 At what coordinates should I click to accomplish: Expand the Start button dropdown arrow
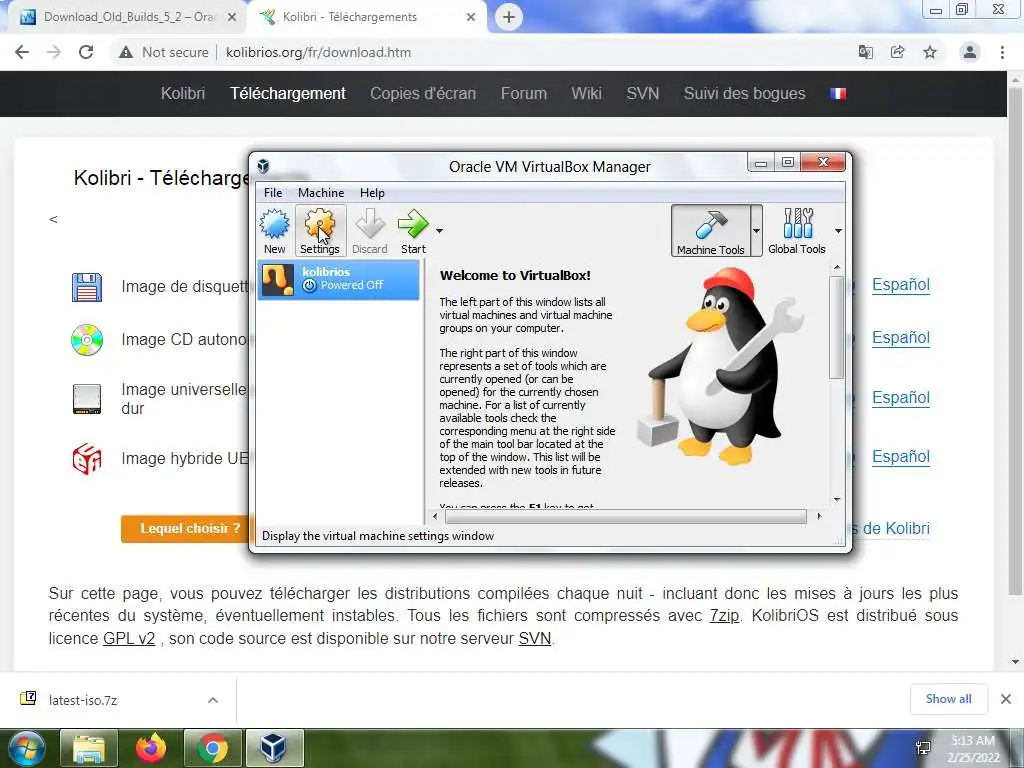click(440, 231)
